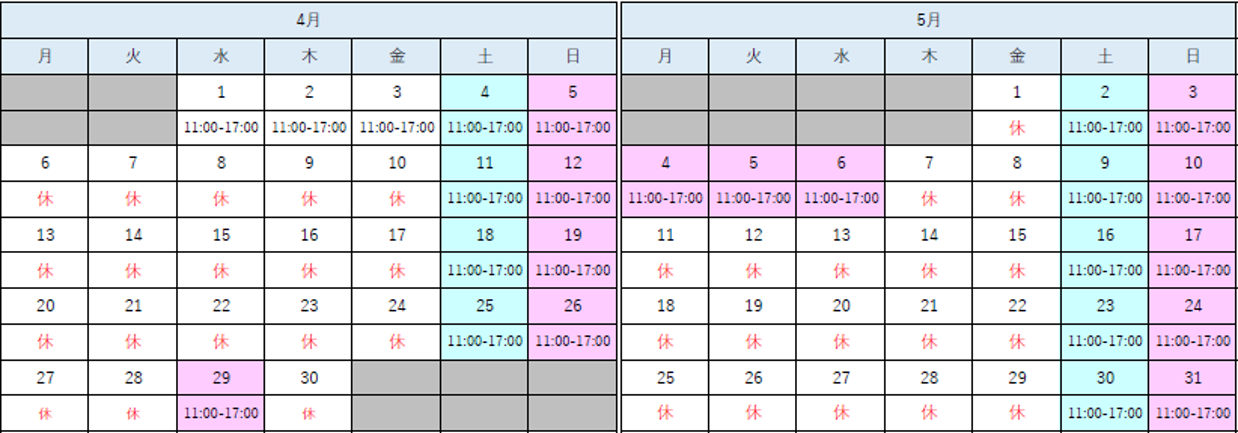This screenshot has height=433, width=1238.
Task: Click the 11:00-17:00 hours under May 30
Action: [x=1105, y=412]
